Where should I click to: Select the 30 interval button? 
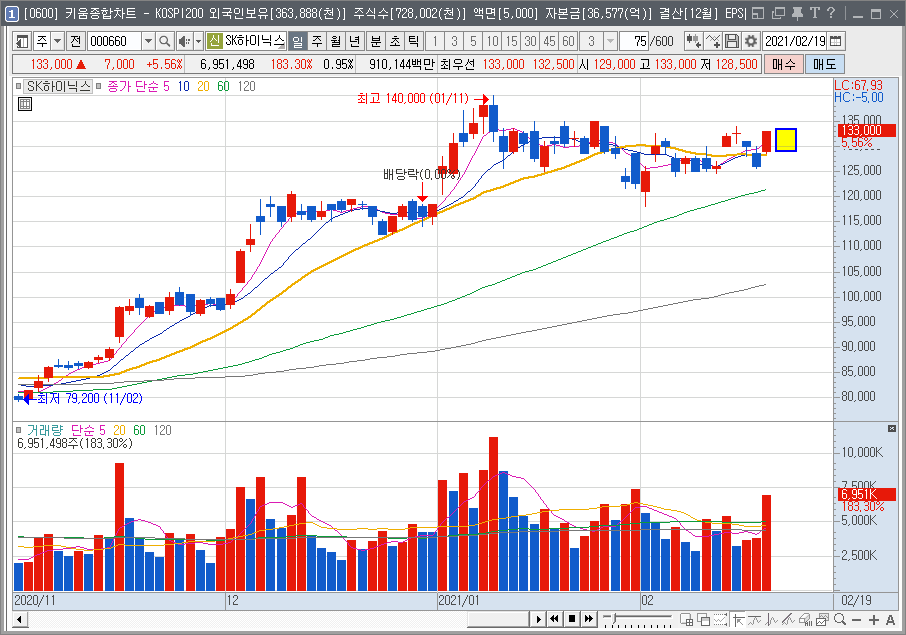[530, 41]
